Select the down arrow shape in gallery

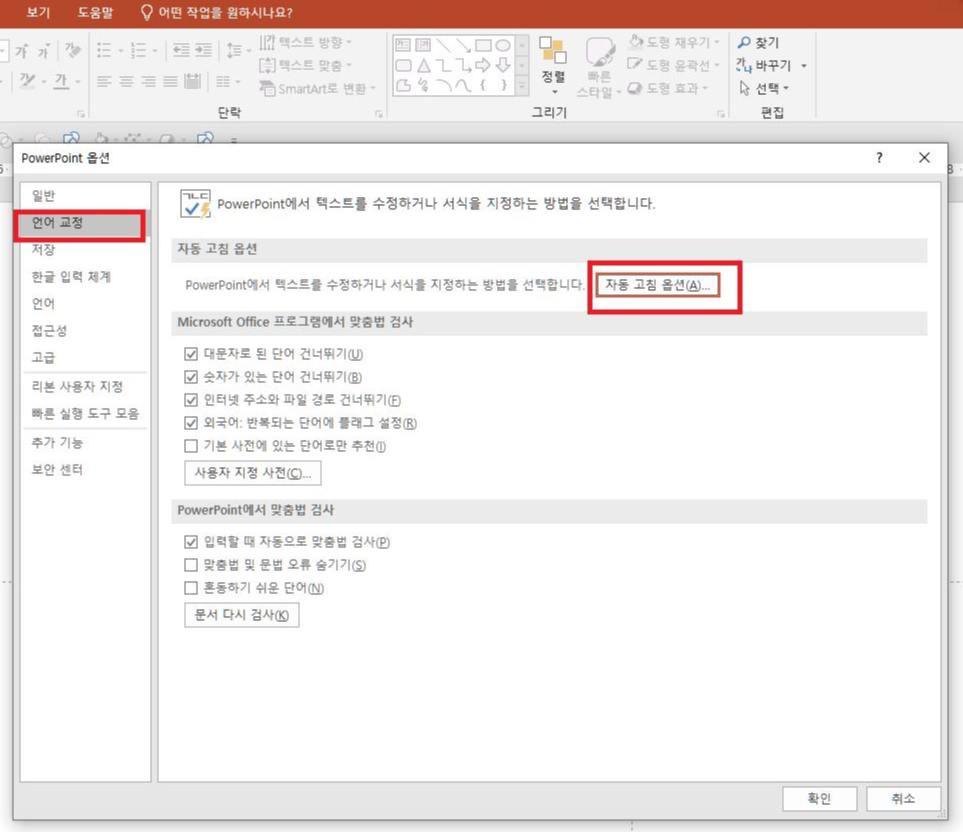point(503,65)
